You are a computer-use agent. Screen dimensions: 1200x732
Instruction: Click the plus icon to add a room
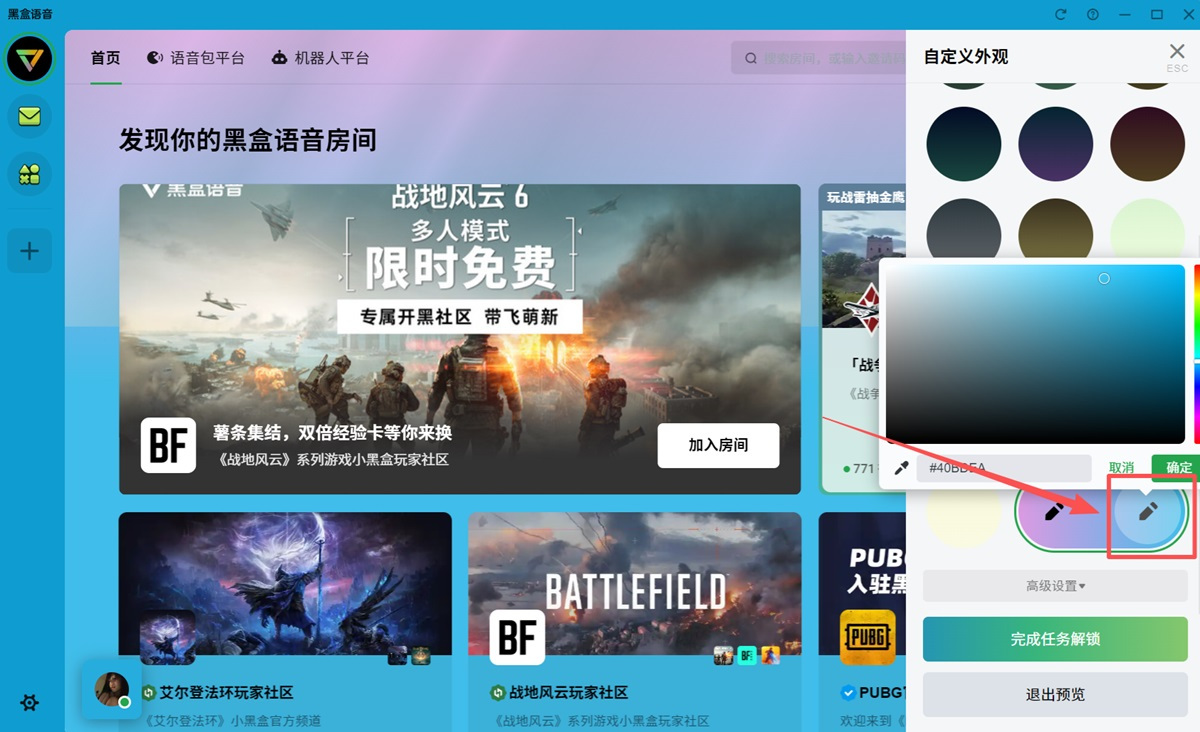(29, 251)
